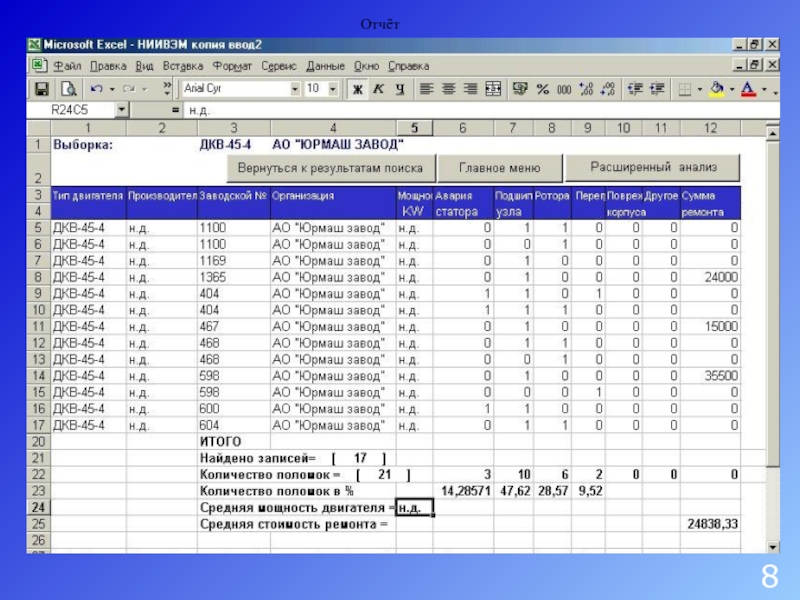Open the Данные menu
The width and height of the screenshot is (800, 600).
point(326,66)
